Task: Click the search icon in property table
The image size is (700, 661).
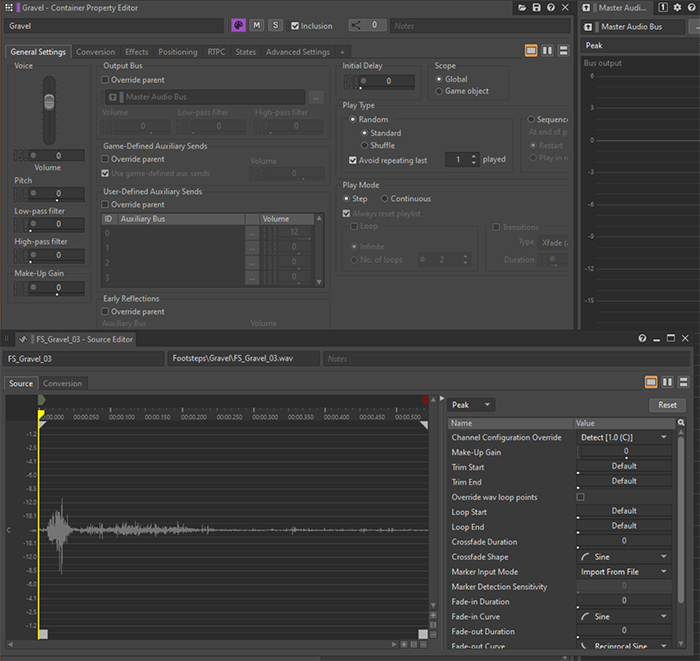Action: [x=681, y=423]
